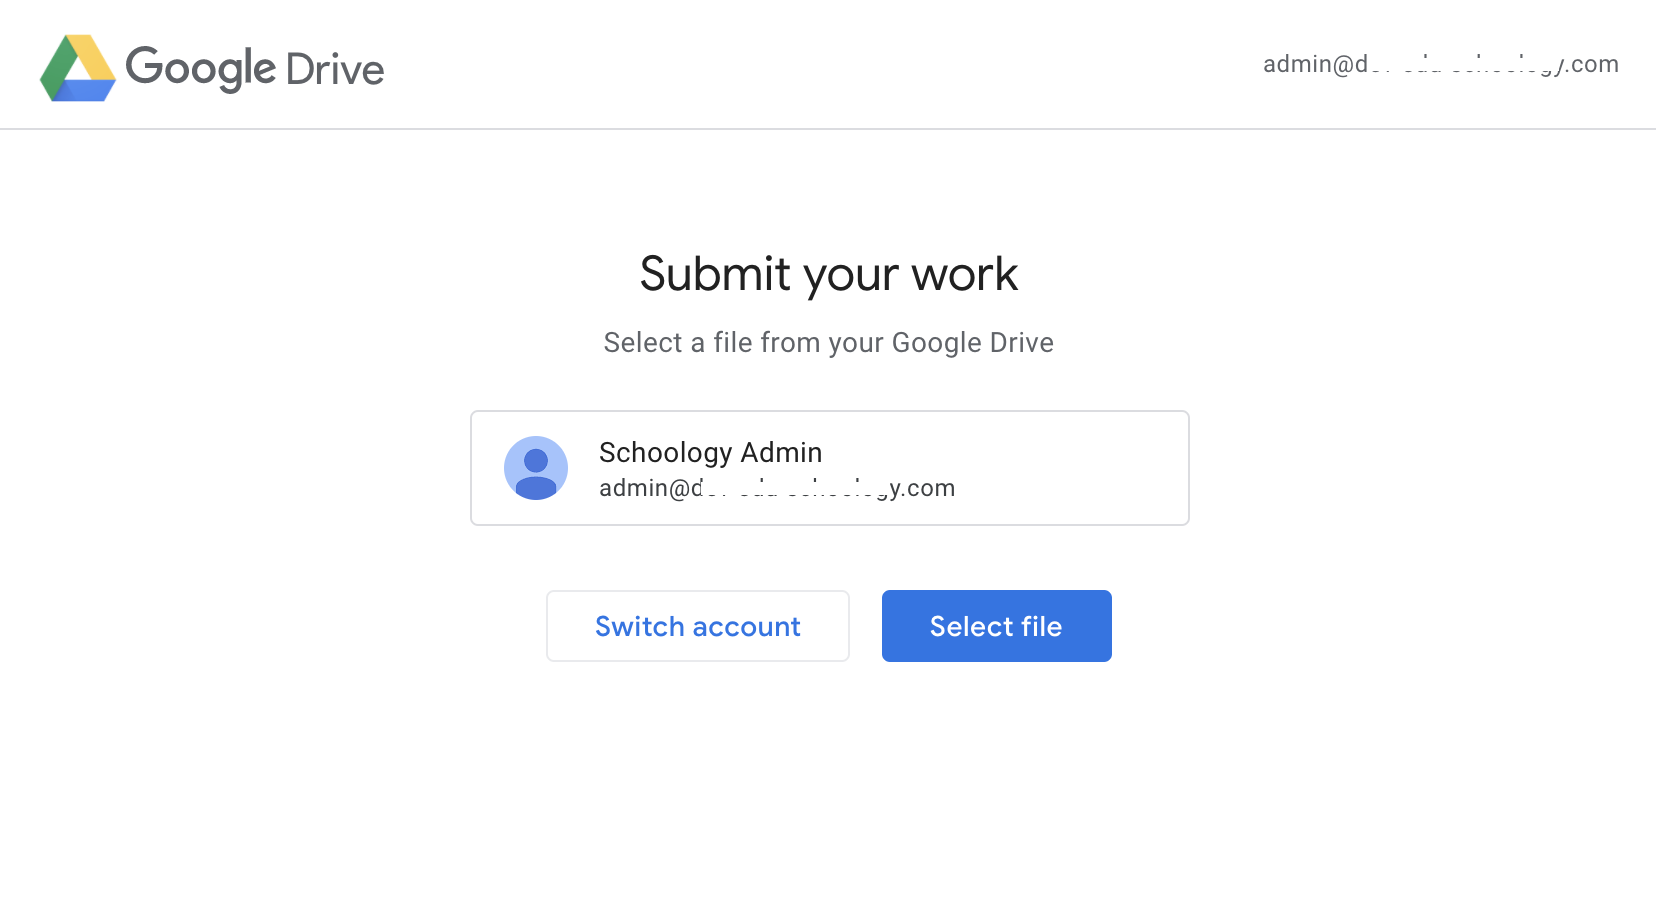Click the word 'Admin' in account name

[781, 452]
